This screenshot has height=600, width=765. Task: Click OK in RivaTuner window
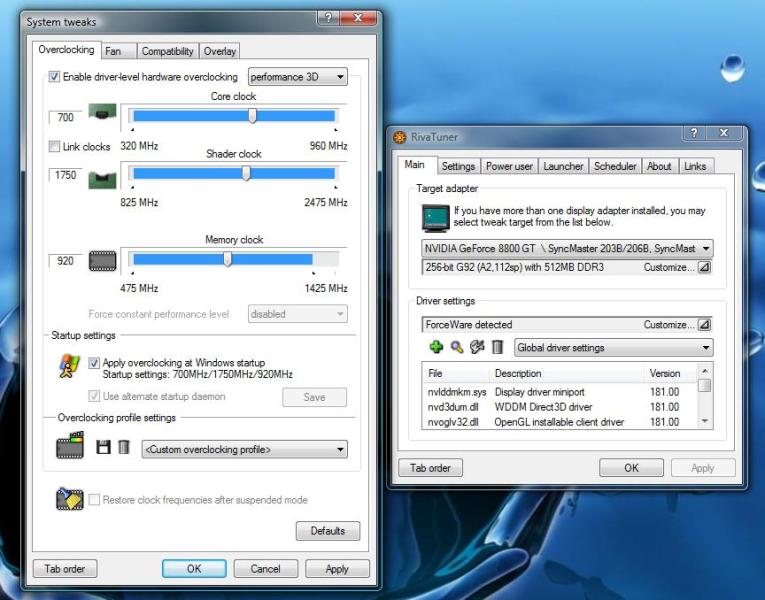631,468
